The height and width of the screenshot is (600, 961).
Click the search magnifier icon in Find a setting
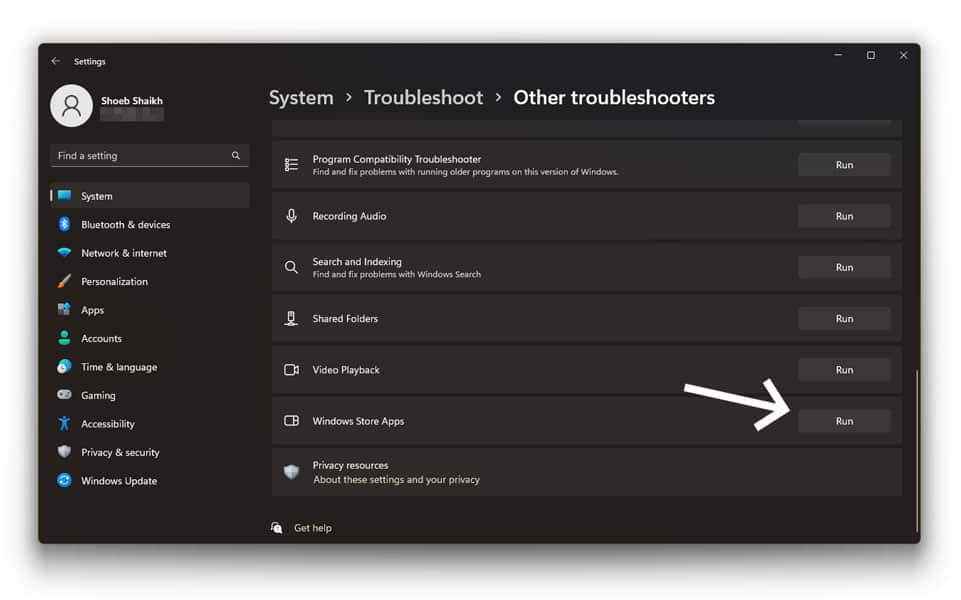coord(235,156)
